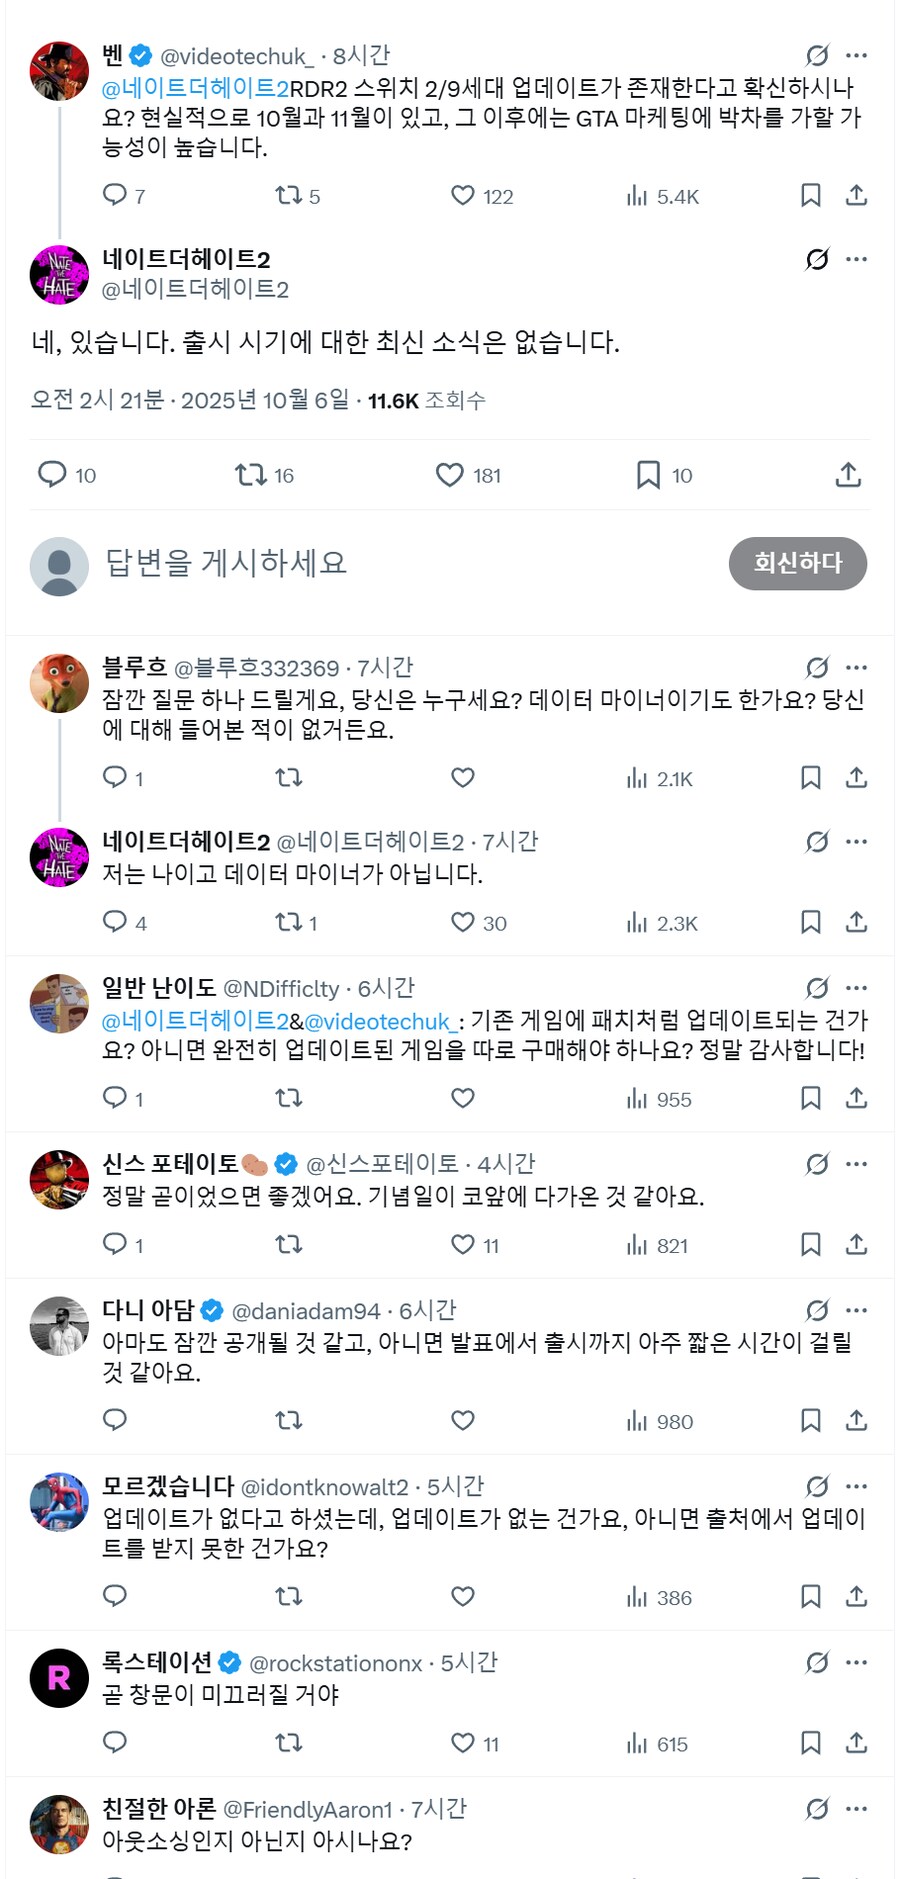Open the 11.6K 조회수 view count
Screen dimensions: 900x1879
(426, 401)
